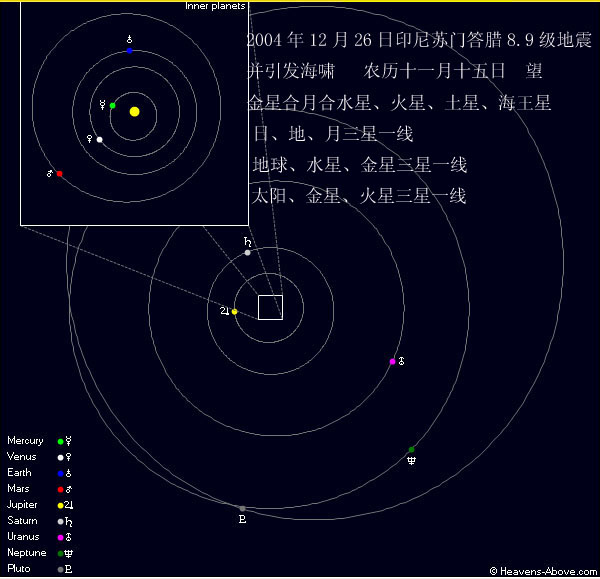Click the Venus legend label
Viewport: 600px width, 579px height.
click(22, 457)
